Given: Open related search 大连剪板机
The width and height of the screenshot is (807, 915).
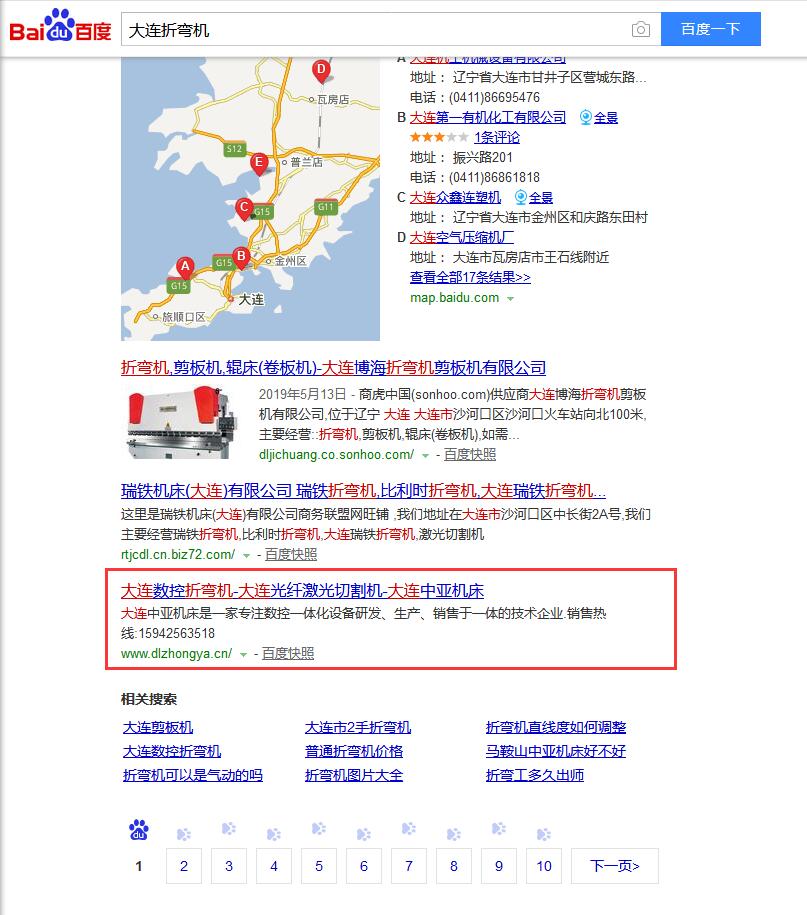Looking at the screenshot, I should point(158,728).
